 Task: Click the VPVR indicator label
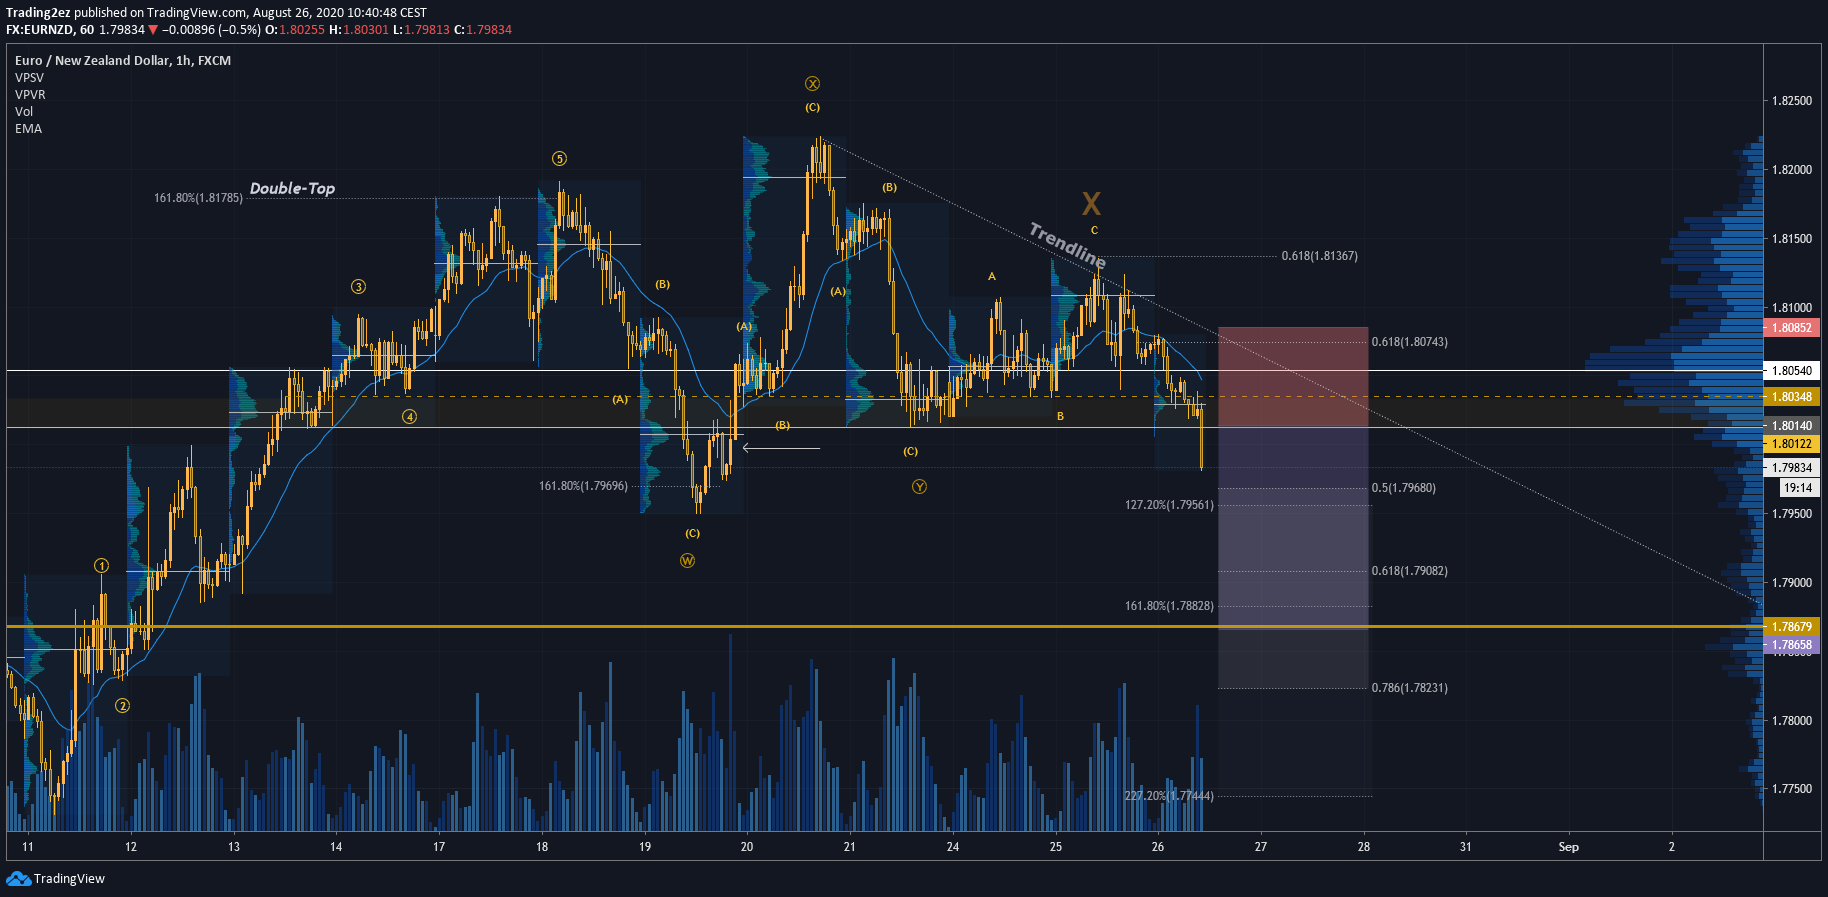[x=30, y=94]
